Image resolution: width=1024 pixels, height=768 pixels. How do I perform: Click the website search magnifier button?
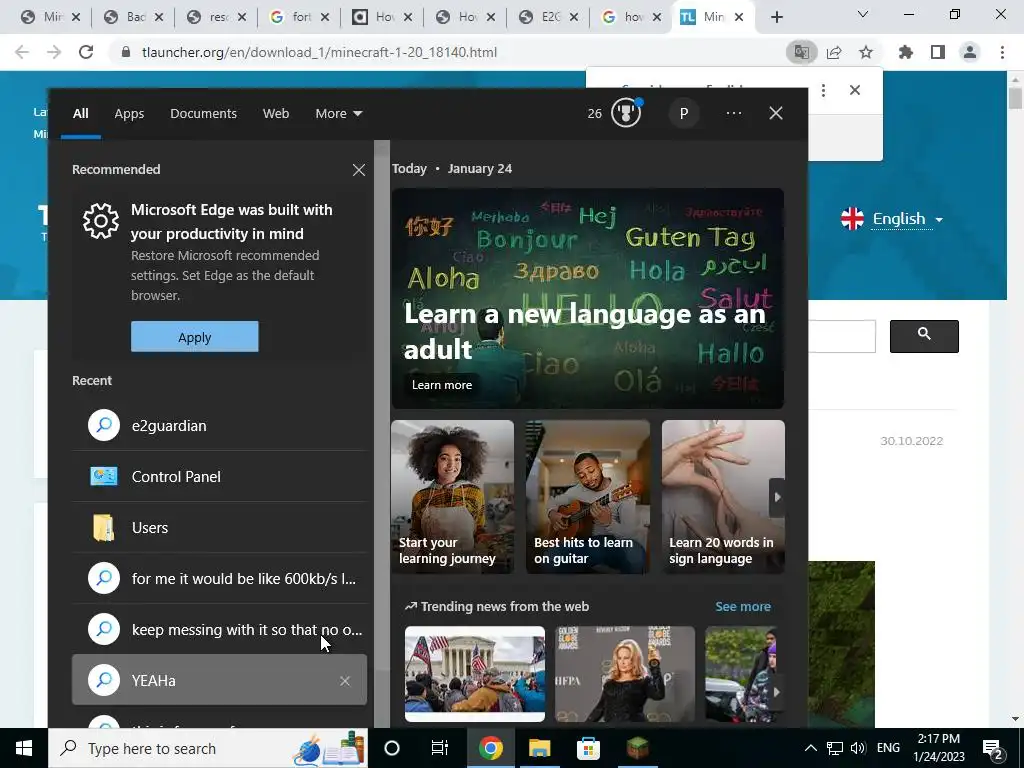coord(924,336)
